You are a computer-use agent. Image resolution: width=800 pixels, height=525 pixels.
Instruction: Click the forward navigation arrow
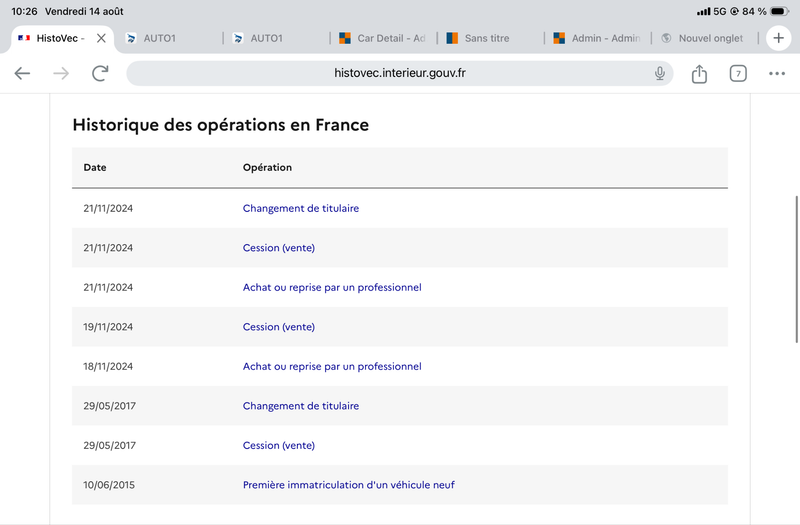[x=61, y=73]
